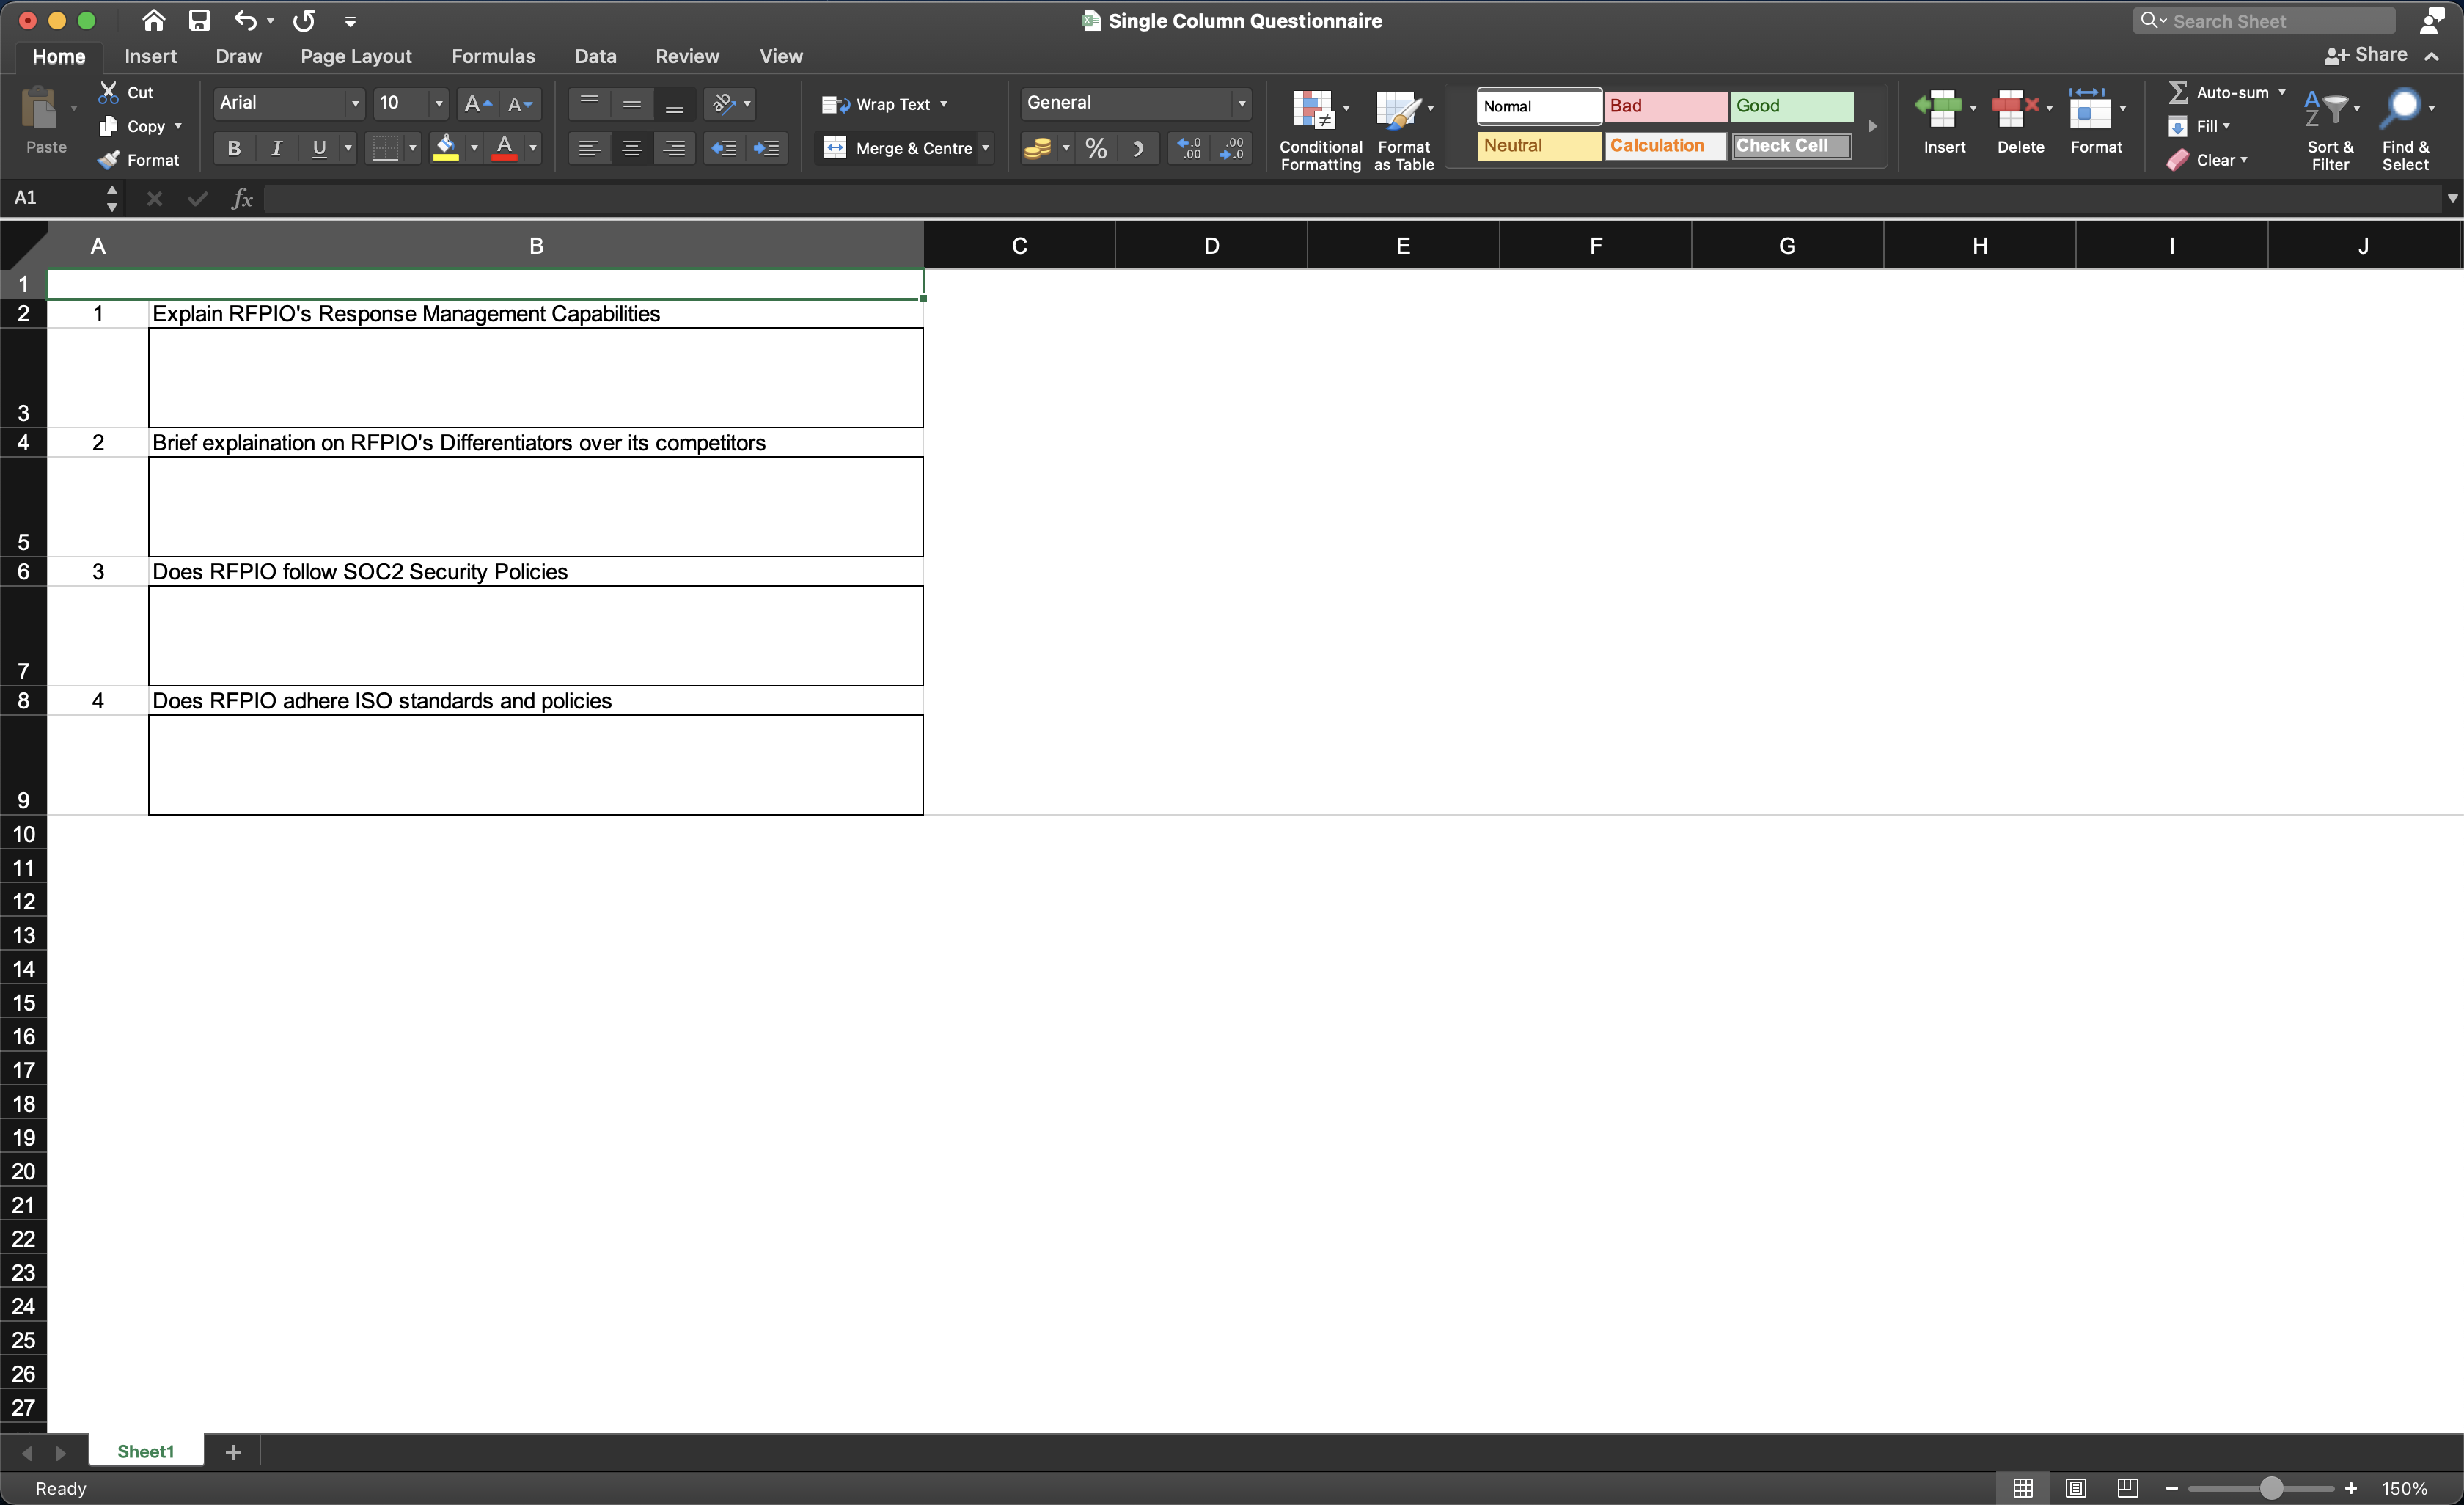Switch to Page Layout view in status bar
The image size is (2464, 1505).
[x=2075, y=1488]
